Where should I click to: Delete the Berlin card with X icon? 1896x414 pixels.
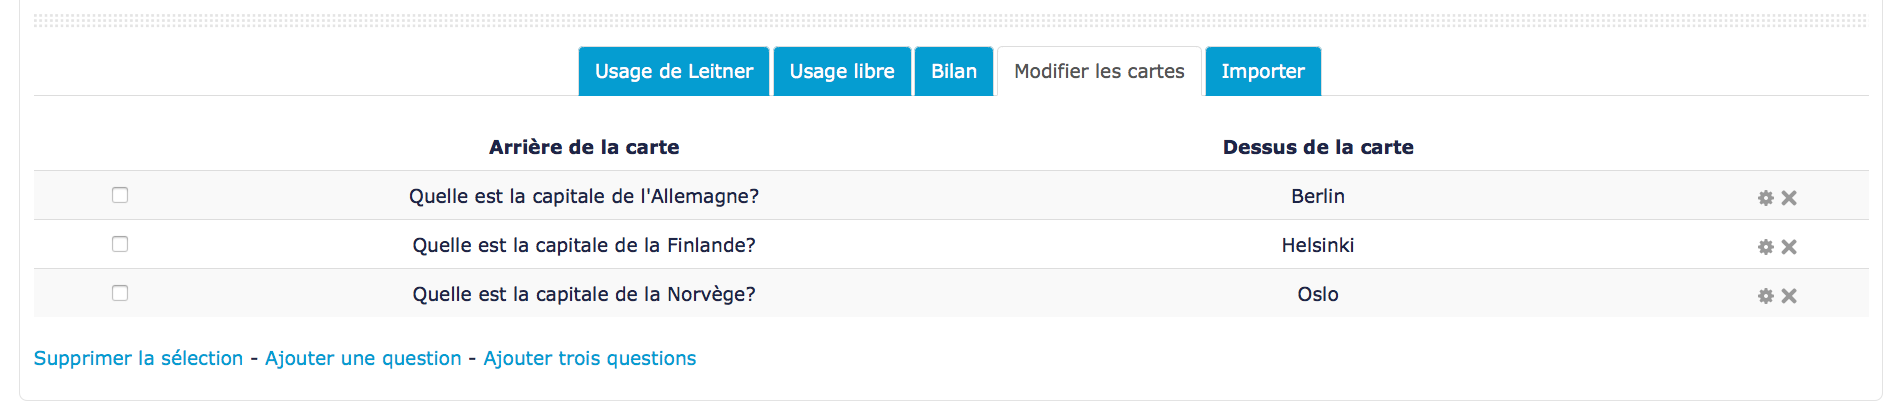(1789, 198)
